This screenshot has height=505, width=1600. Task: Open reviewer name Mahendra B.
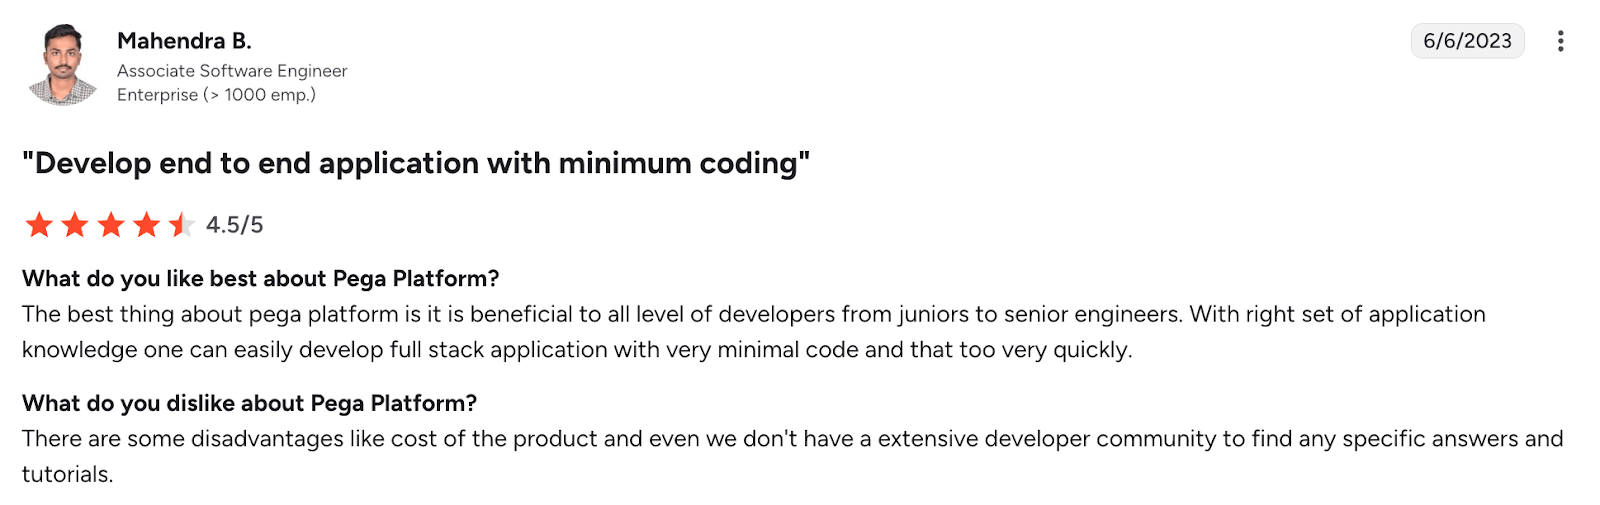coord(184,41)
